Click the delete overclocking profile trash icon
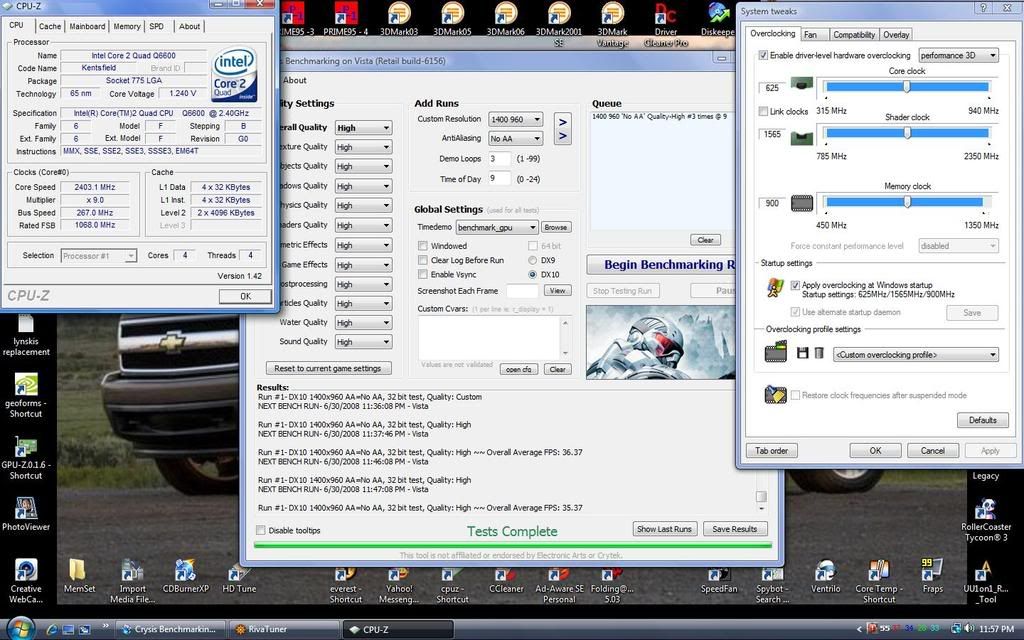Viewport: 1024px width, 640px height. pos(819,353)
